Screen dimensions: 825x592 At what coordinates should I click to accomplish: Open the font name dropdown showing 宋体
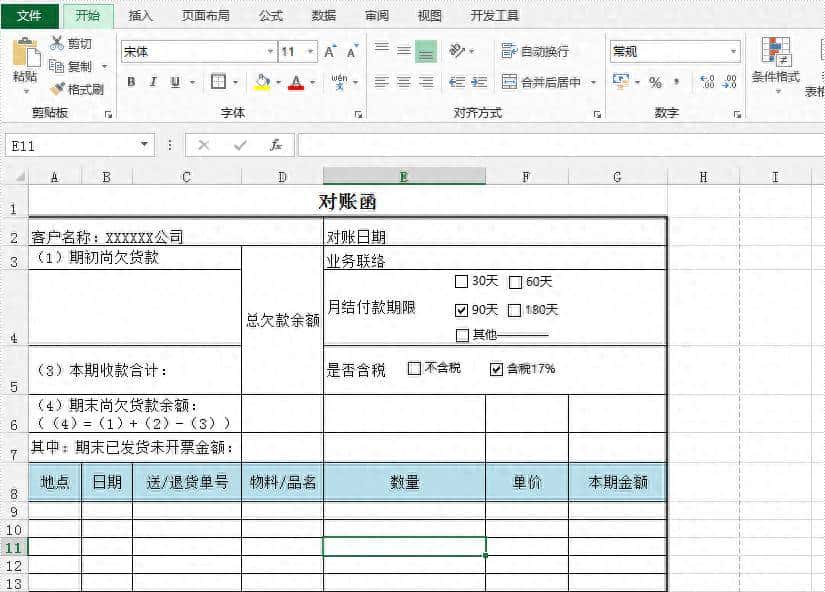pyautogui.click(x=270, y=50)
